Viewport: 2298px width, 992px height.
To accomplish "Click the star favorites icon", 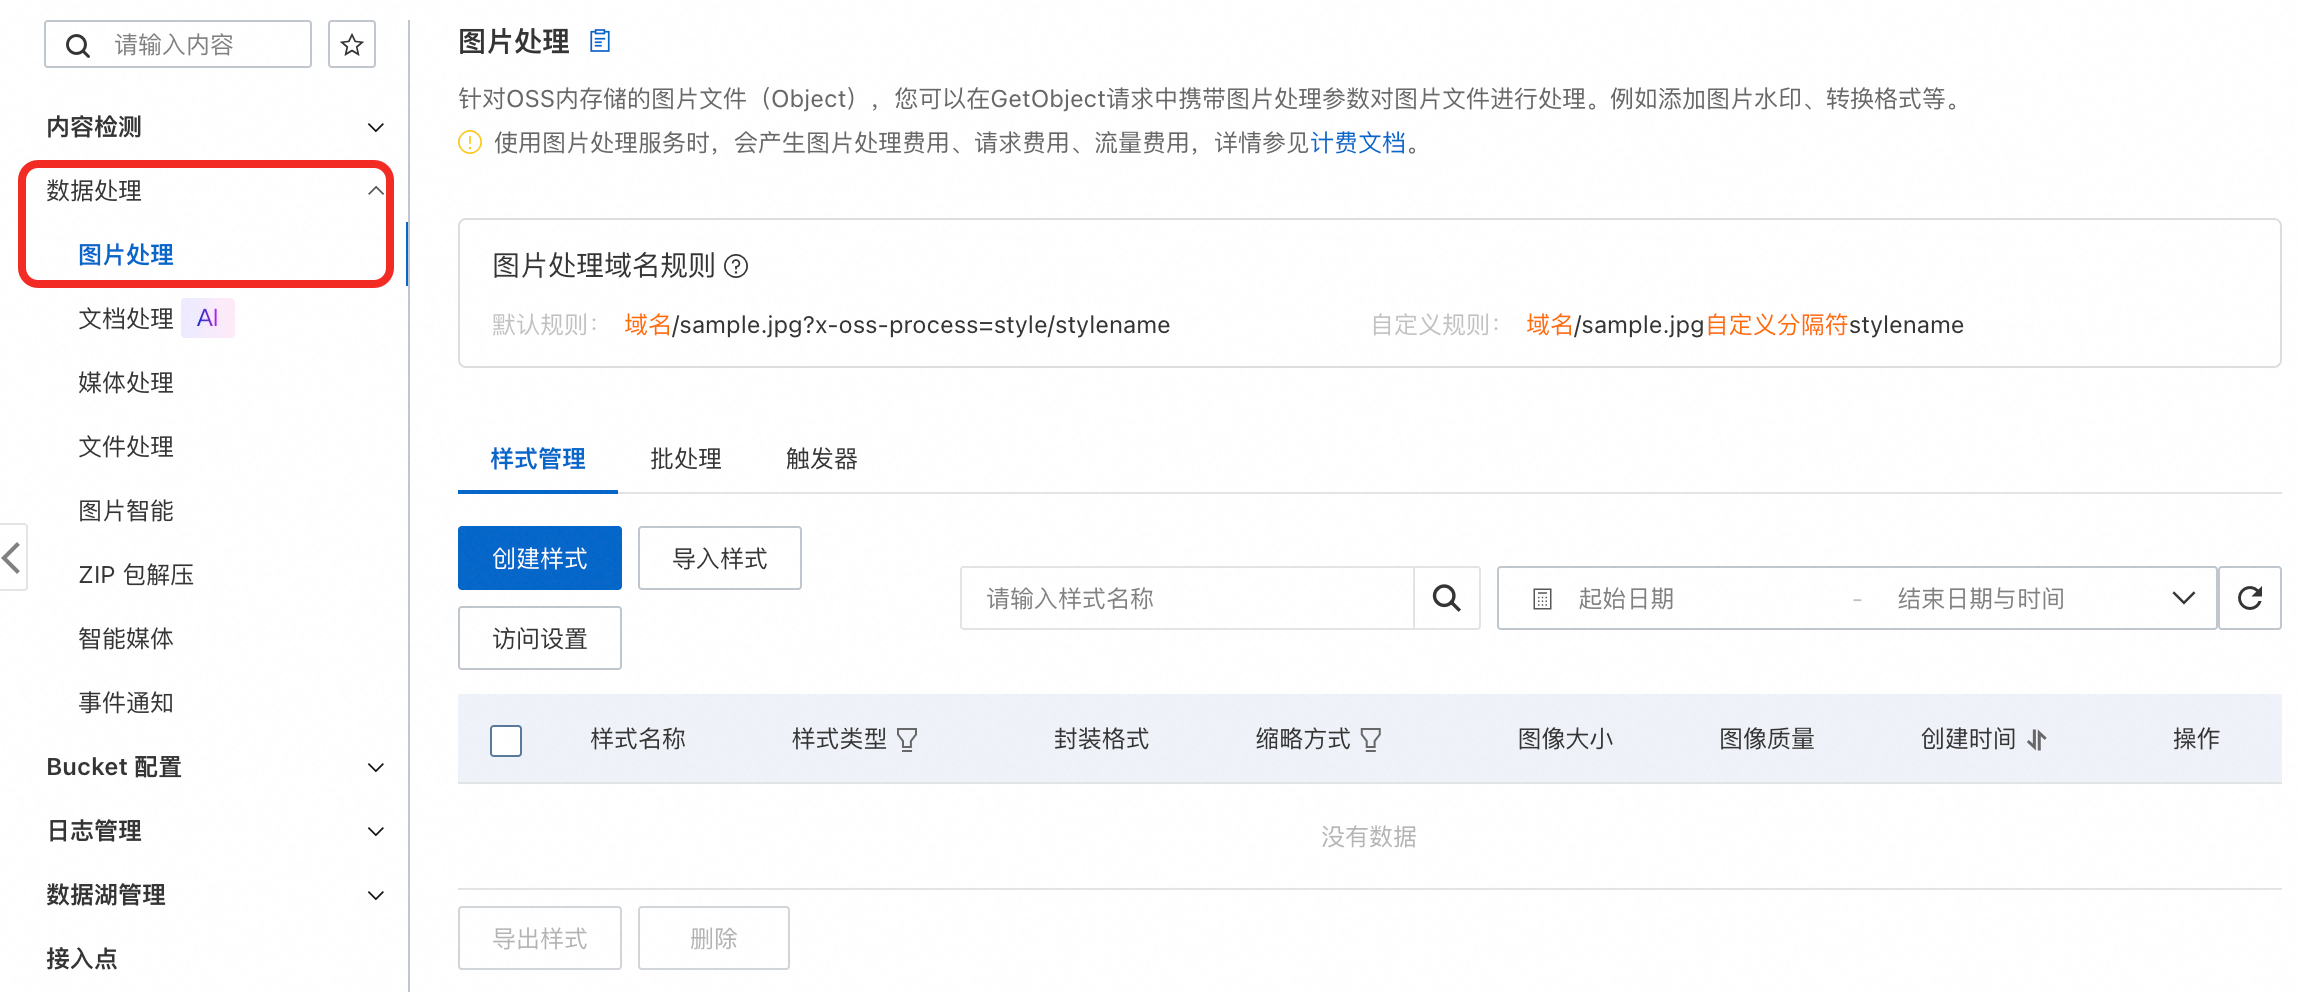I will coord(352,45).
